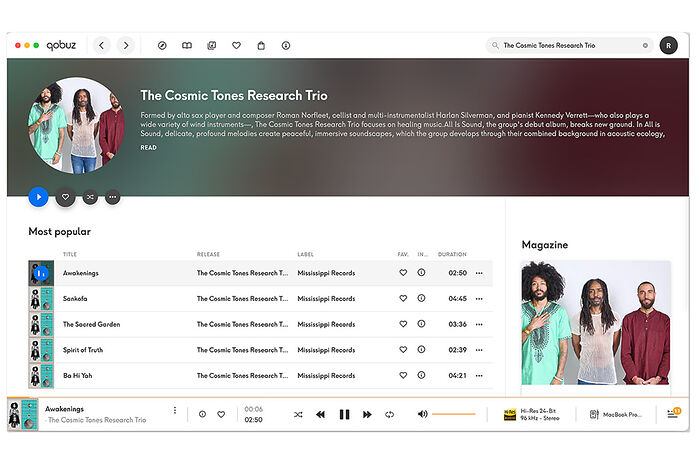This screenshot has height=464, width=696.
Task: Pause Awakenings via its row cover button
Action: coord(41,273)
